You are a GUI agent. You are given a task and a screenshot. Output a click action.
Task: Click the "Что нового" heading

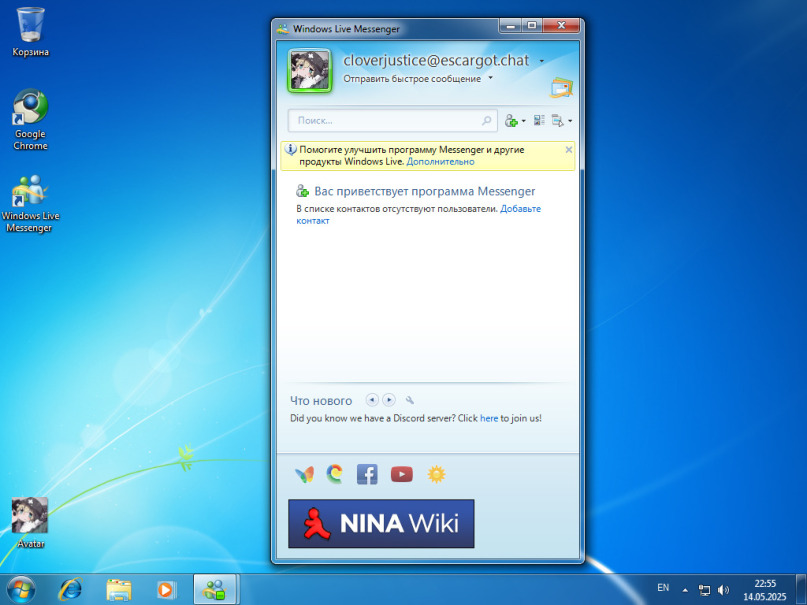coord(321,401)
